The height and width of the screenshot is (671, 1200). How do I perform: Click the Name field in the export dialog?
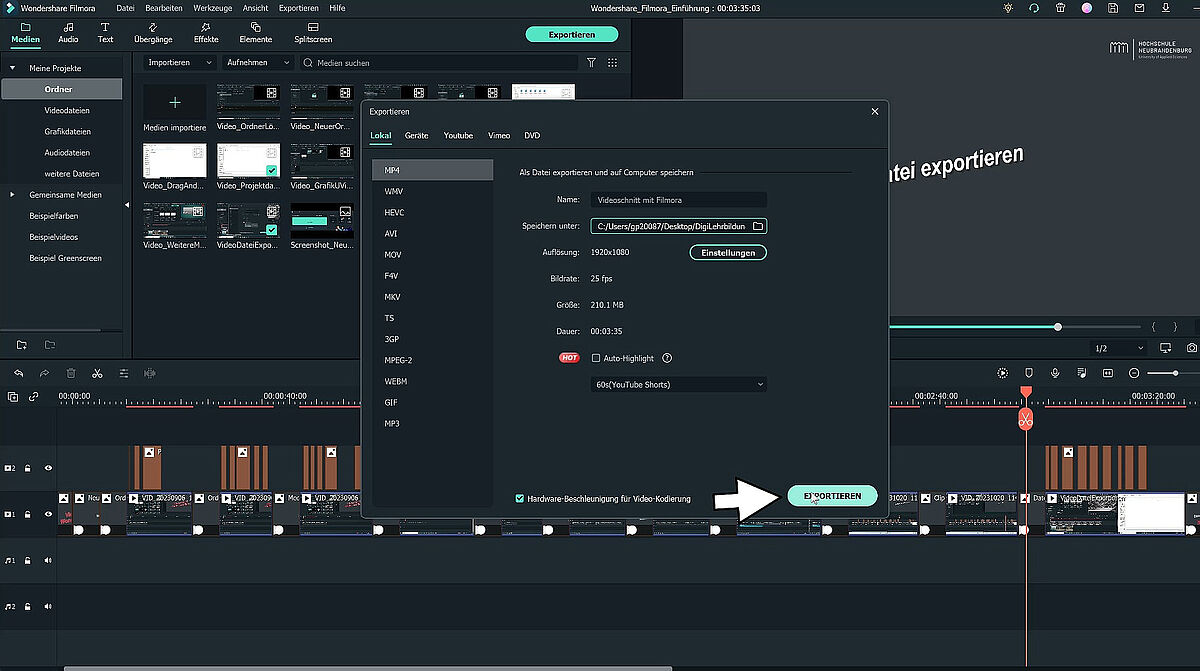[x=679, y=200]
